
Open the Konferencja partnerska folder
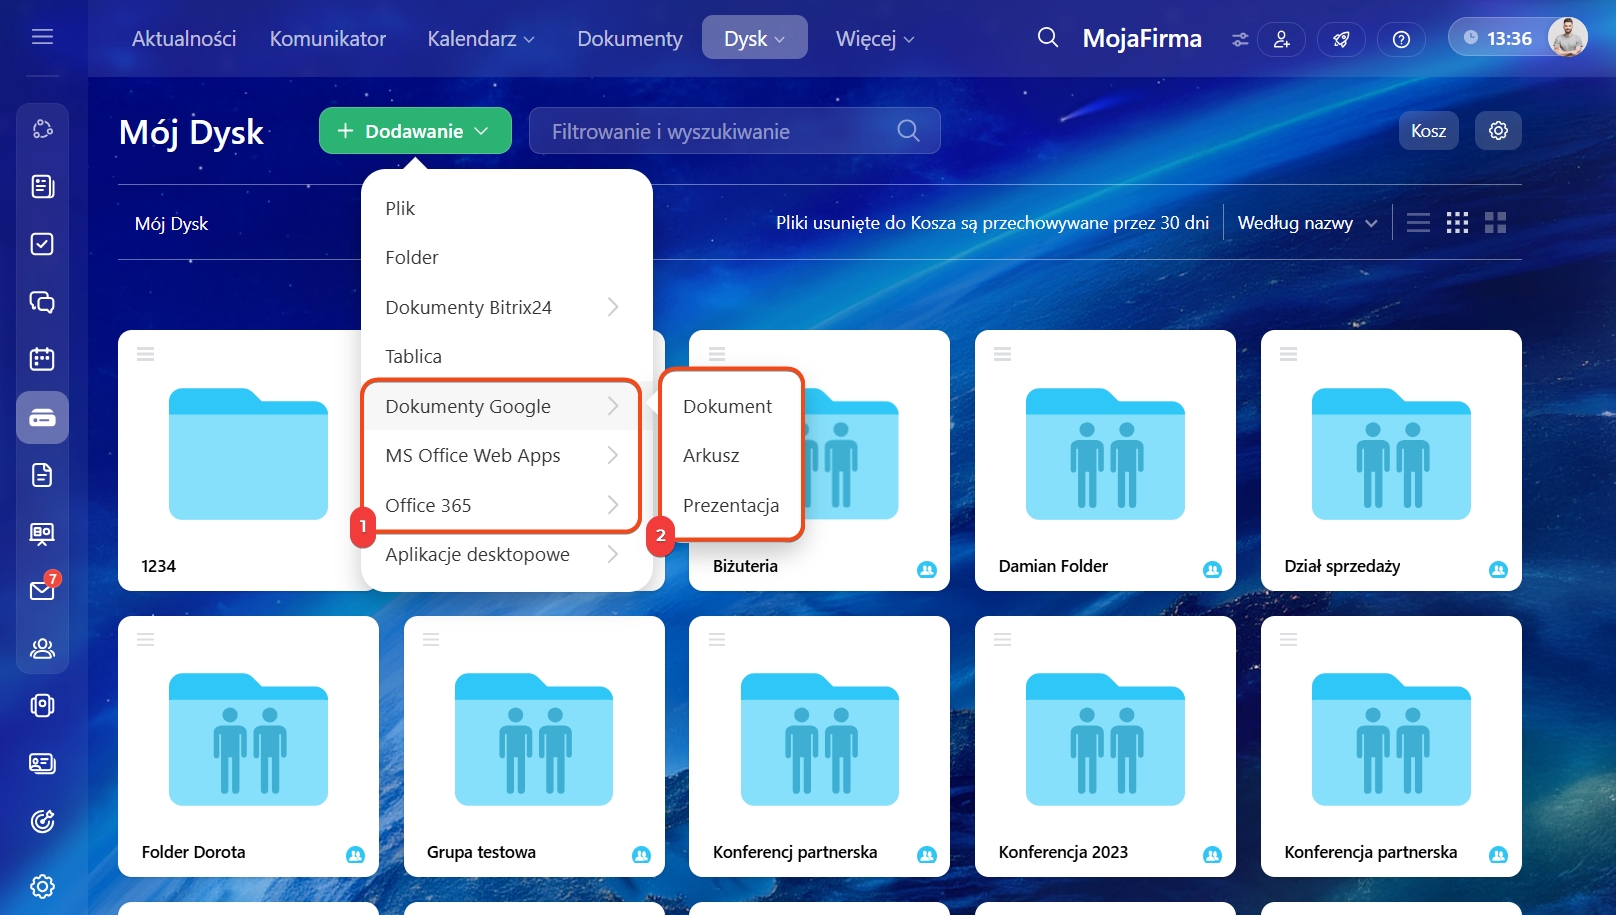tap(1391, 746)
